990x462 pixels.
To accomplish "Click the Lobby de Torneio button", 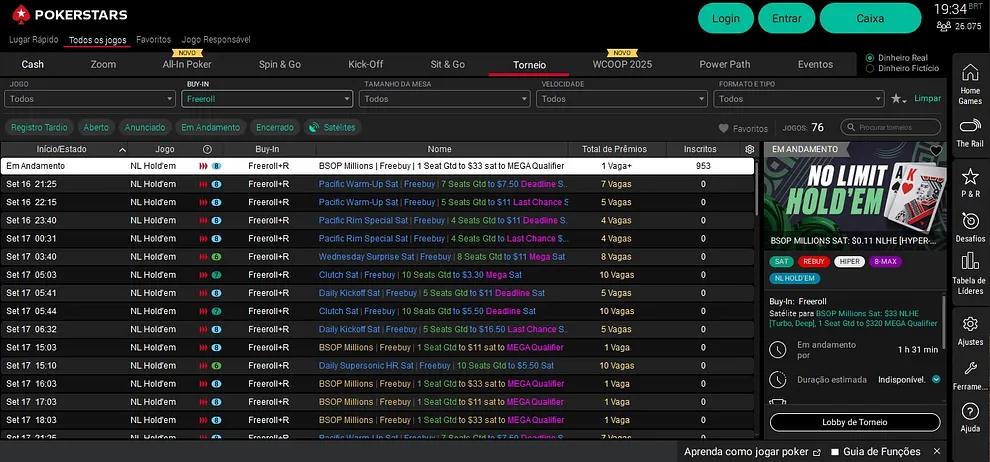I will coord(855,422).
